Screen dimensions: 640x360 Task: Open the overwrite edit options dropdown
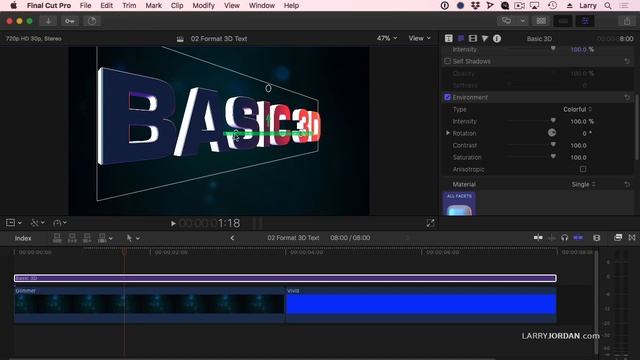tap(105, 238)
